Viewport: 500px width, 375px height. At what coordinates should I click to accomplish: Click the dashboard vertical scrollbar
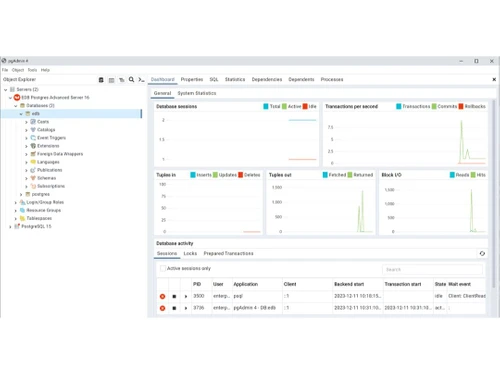[x=493, y=193]
